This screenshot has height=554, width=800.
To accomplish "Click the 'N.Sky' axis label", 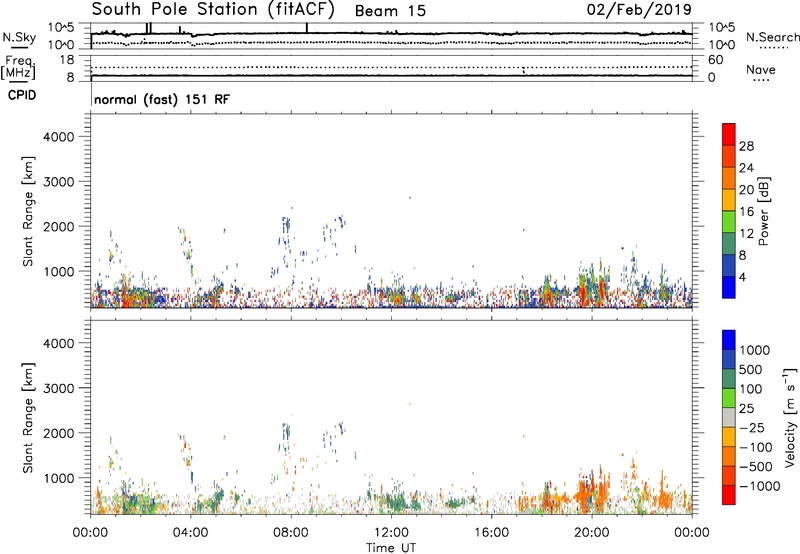I will [x=19, y=37].
